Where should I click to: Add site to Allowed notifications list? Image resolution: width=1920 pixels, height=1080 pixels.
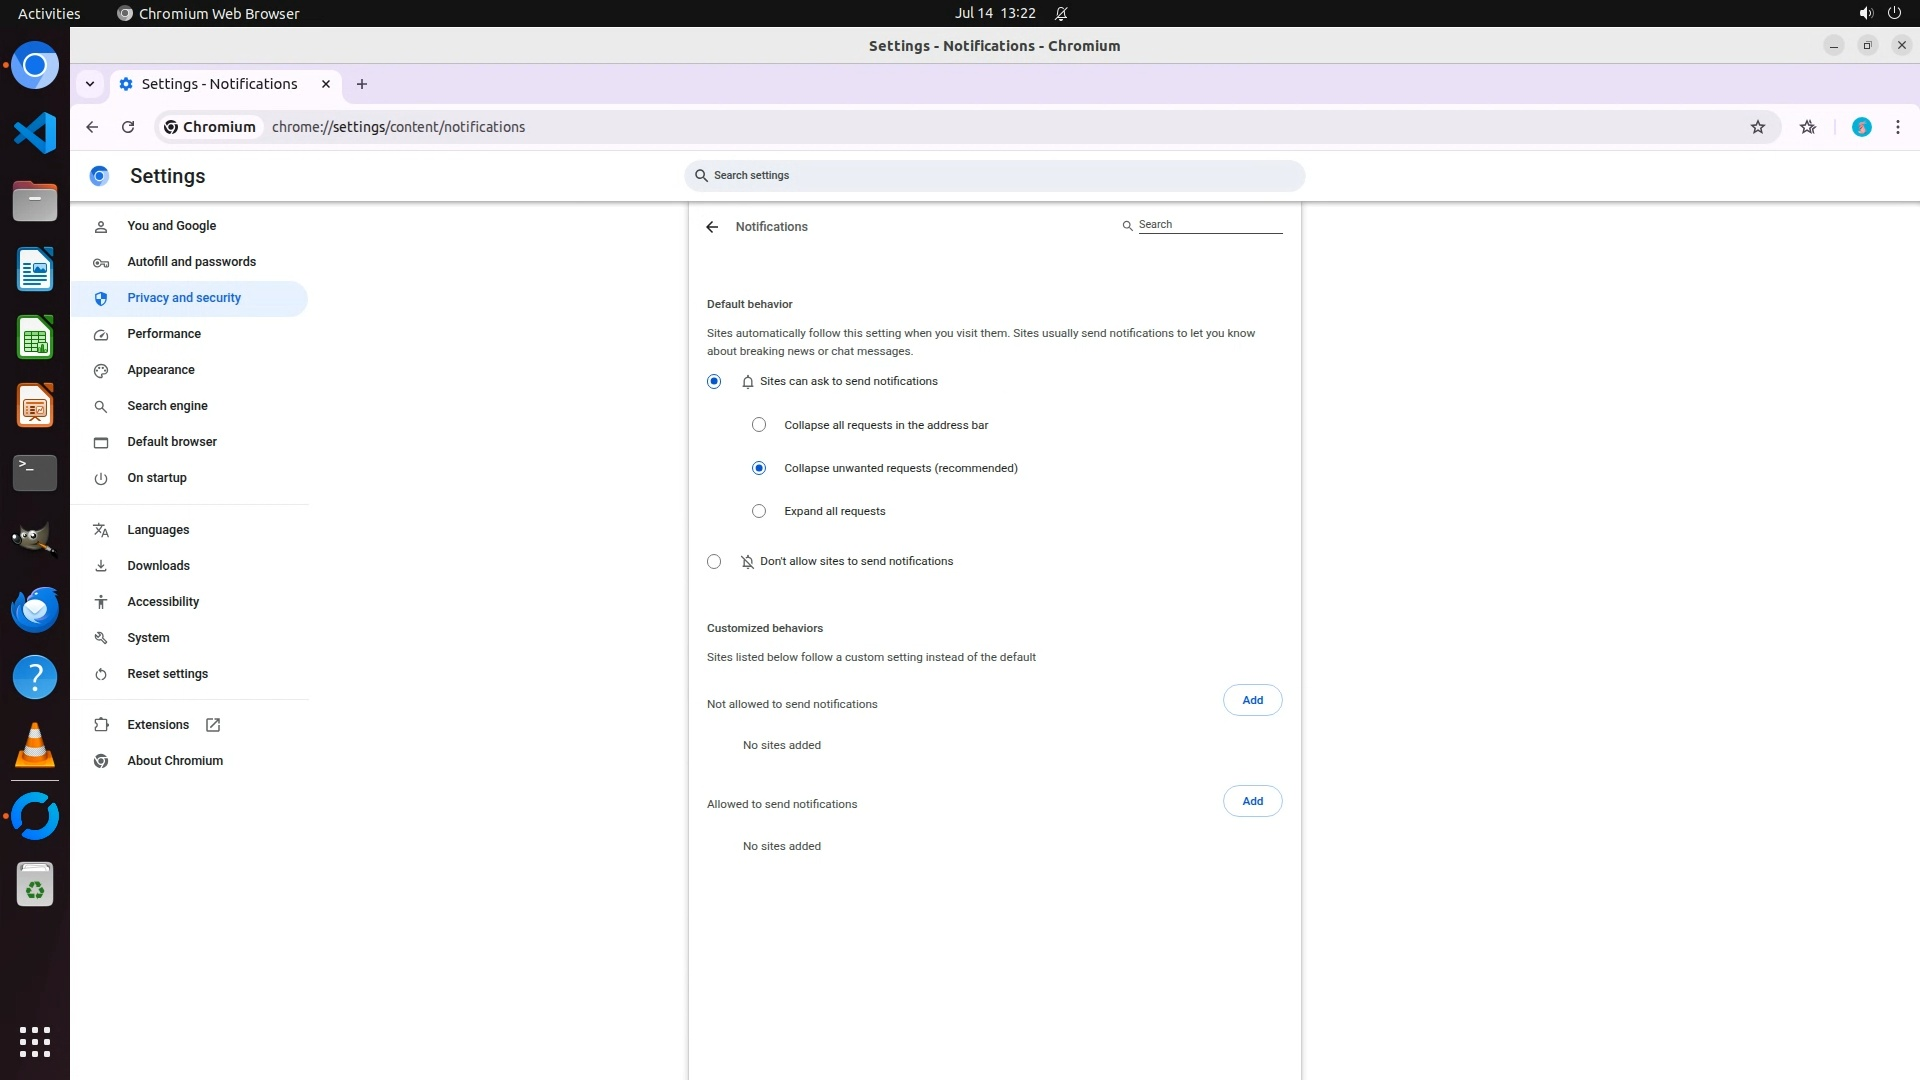pyautogui.click(x=1252, y=801)
